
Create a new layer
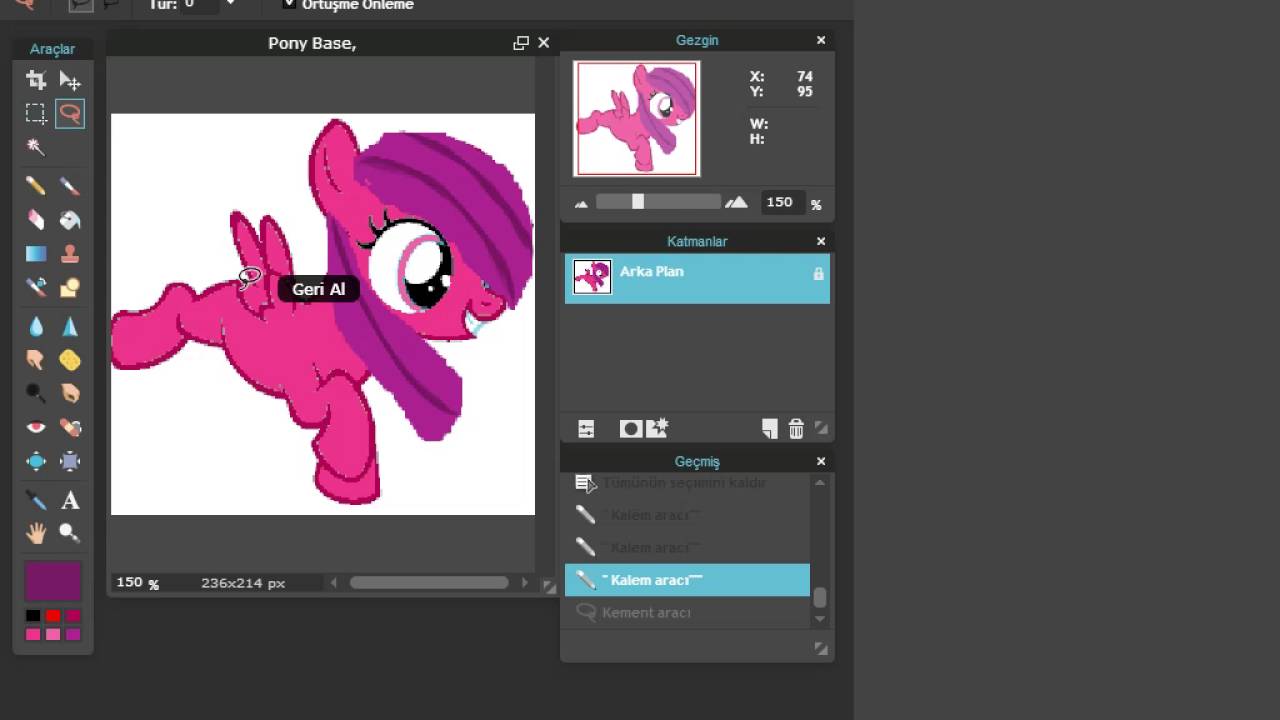[x=769, y=429]
